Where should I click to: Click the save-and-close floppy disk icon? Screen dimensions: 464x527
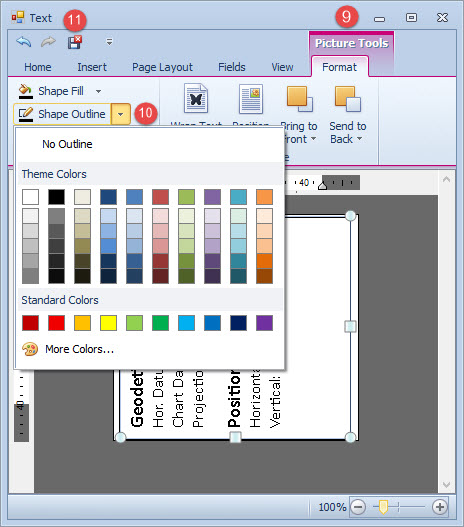pos(75,42)
